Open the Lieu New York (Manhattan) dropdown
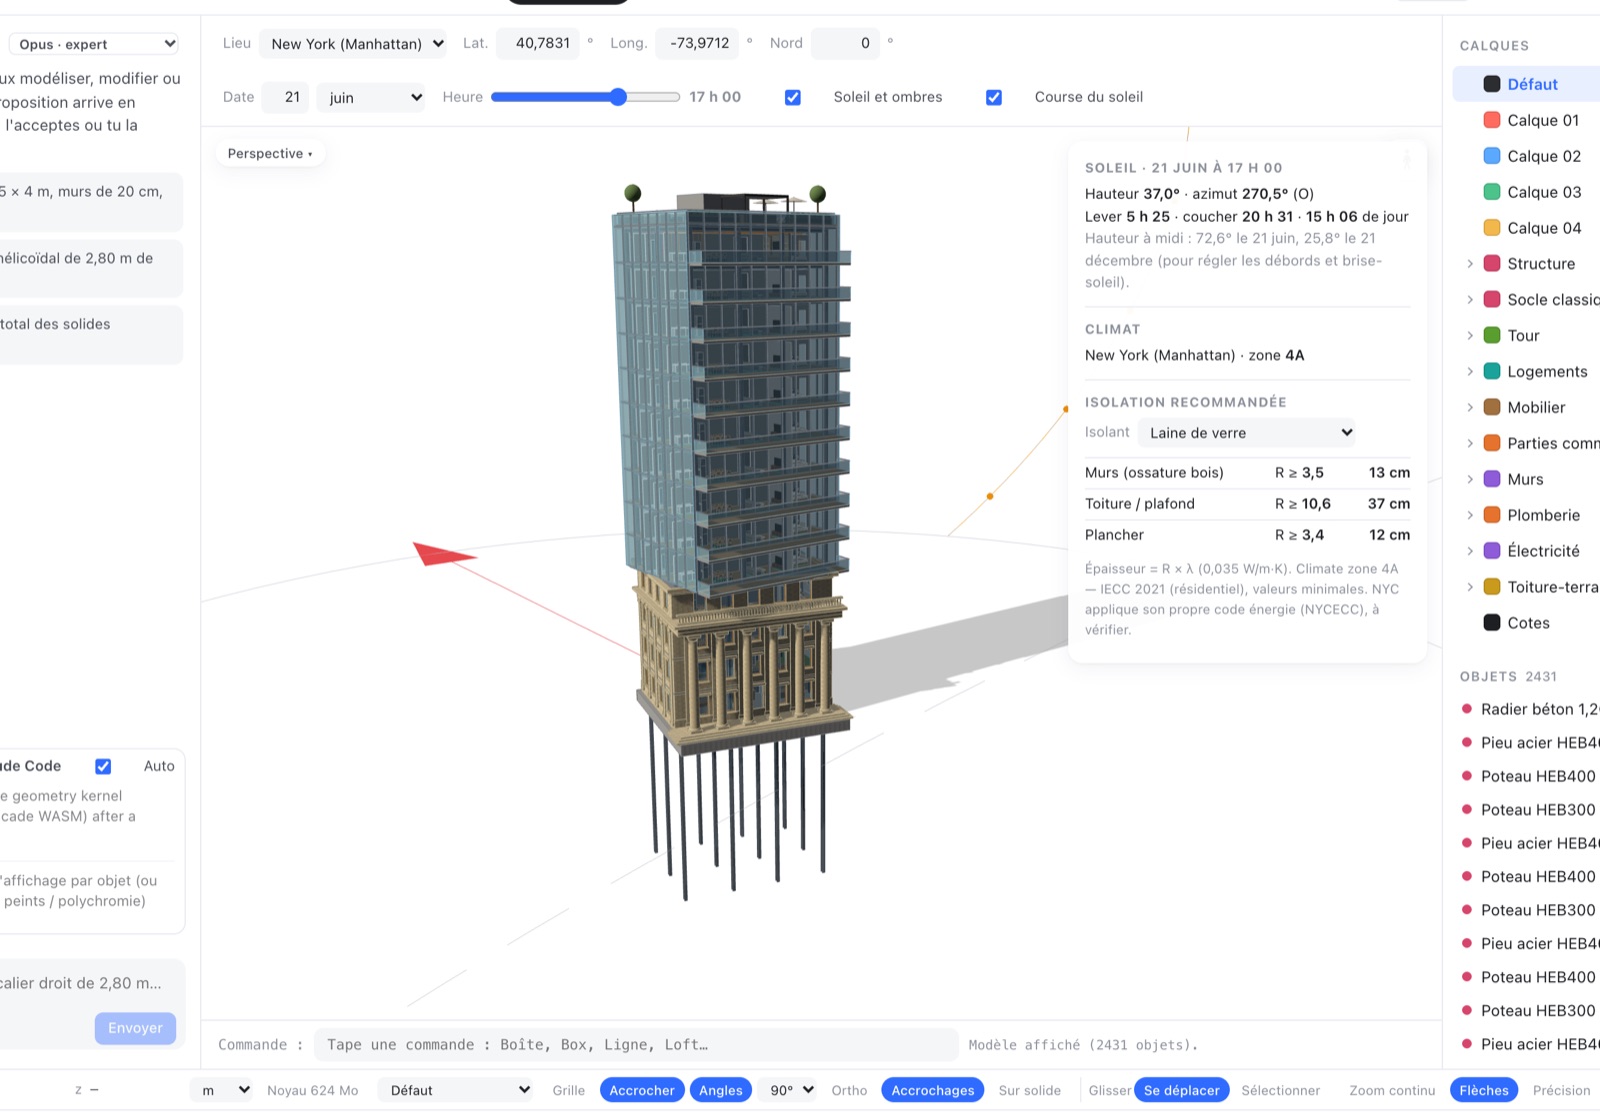The image size is (1600, 1113). point(352,44)
